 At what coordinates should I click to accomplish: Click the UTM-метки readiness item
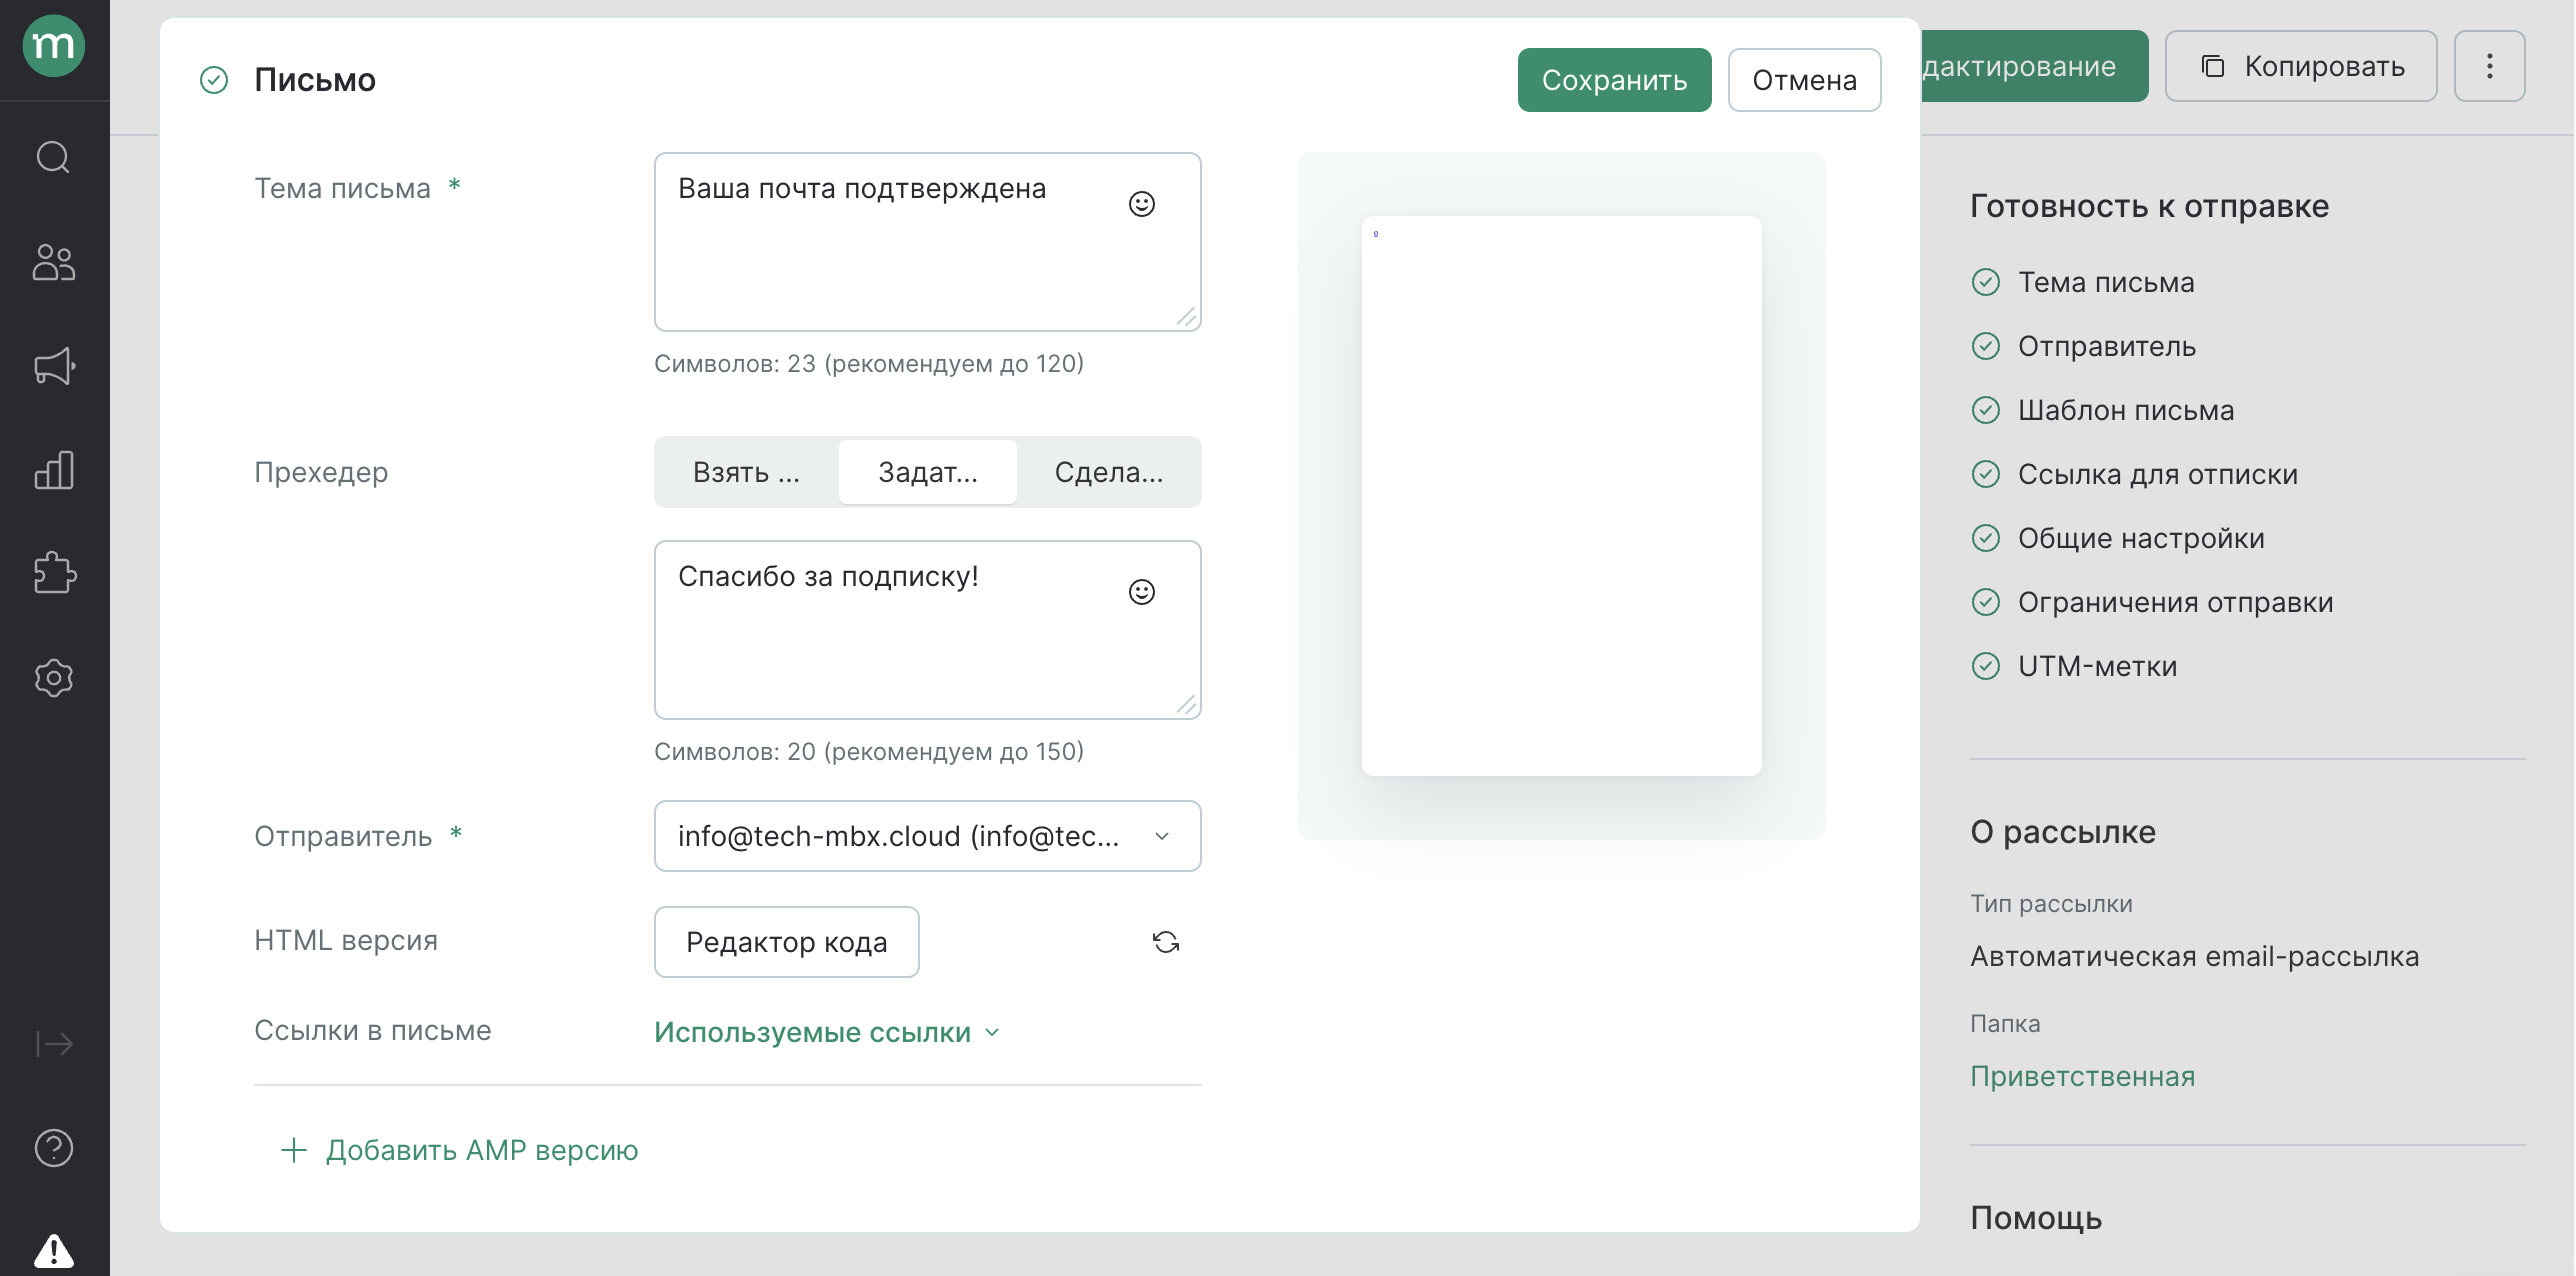point(2075,666)
